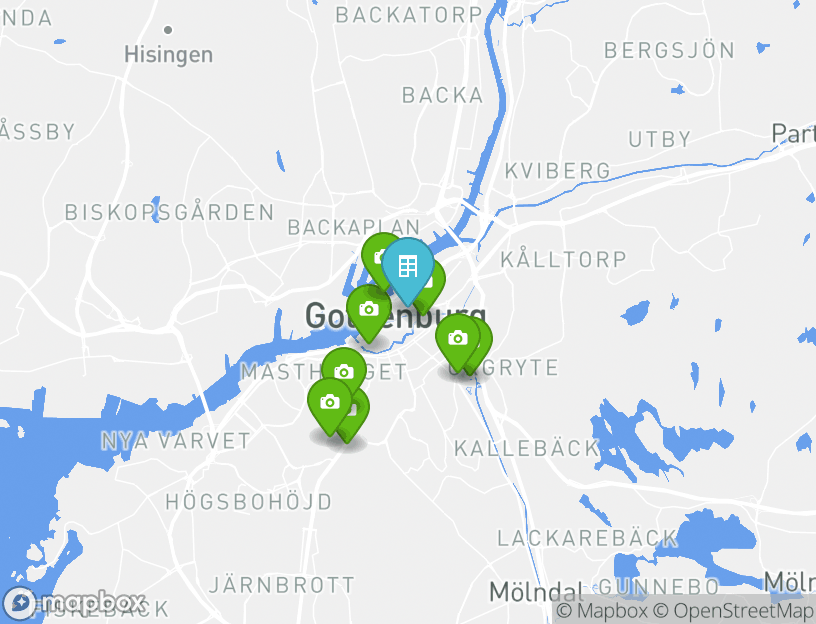
Task: Open the © Mapbox attribution link
Action: coord(602,610)
